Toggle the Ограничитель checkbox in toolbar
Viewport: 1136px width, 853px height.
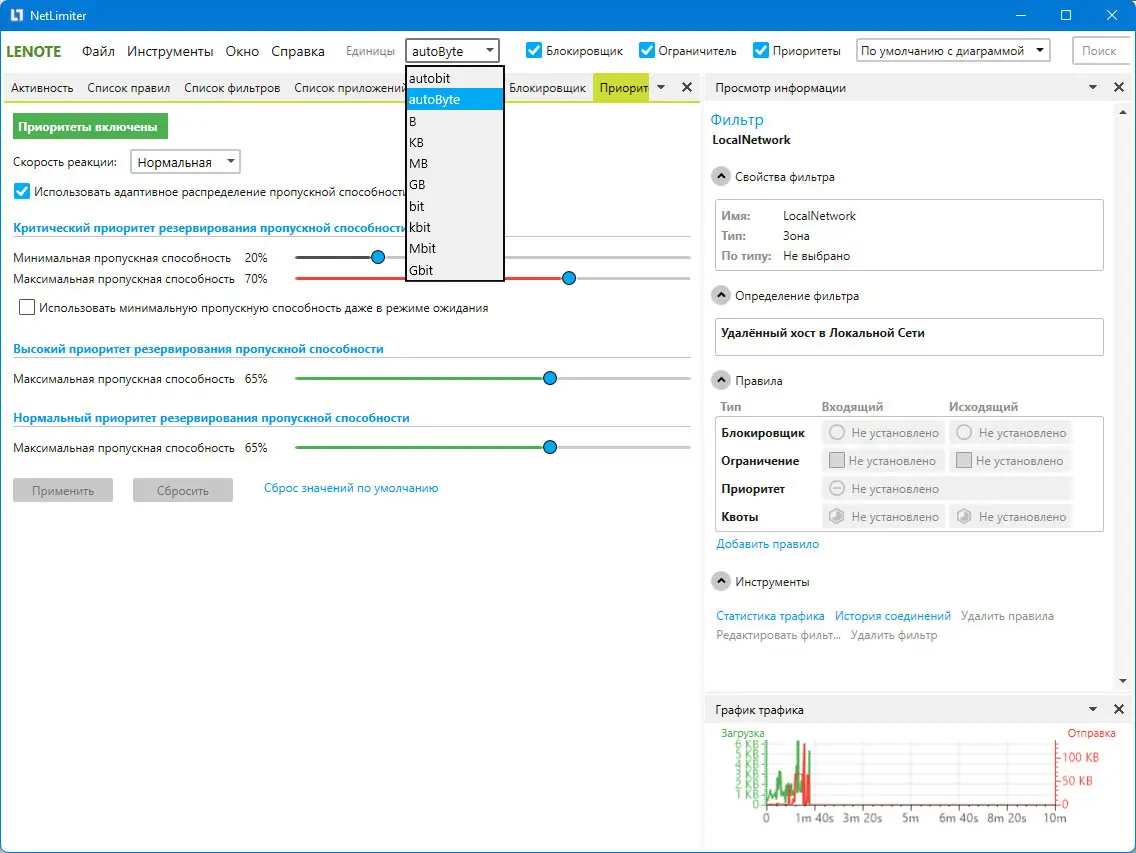(647, 50)
